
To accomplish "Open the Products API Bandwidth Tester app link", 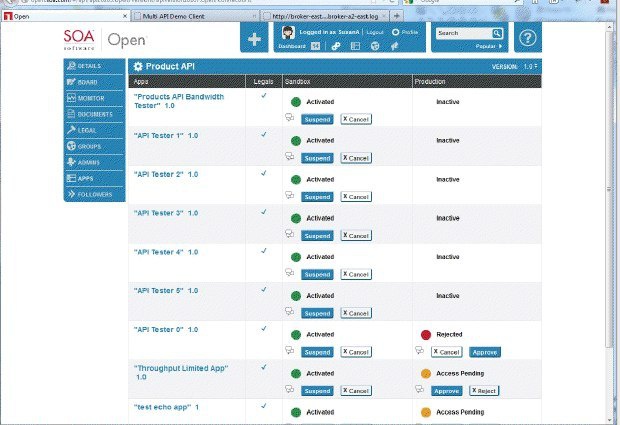I will tap(179, 101).
